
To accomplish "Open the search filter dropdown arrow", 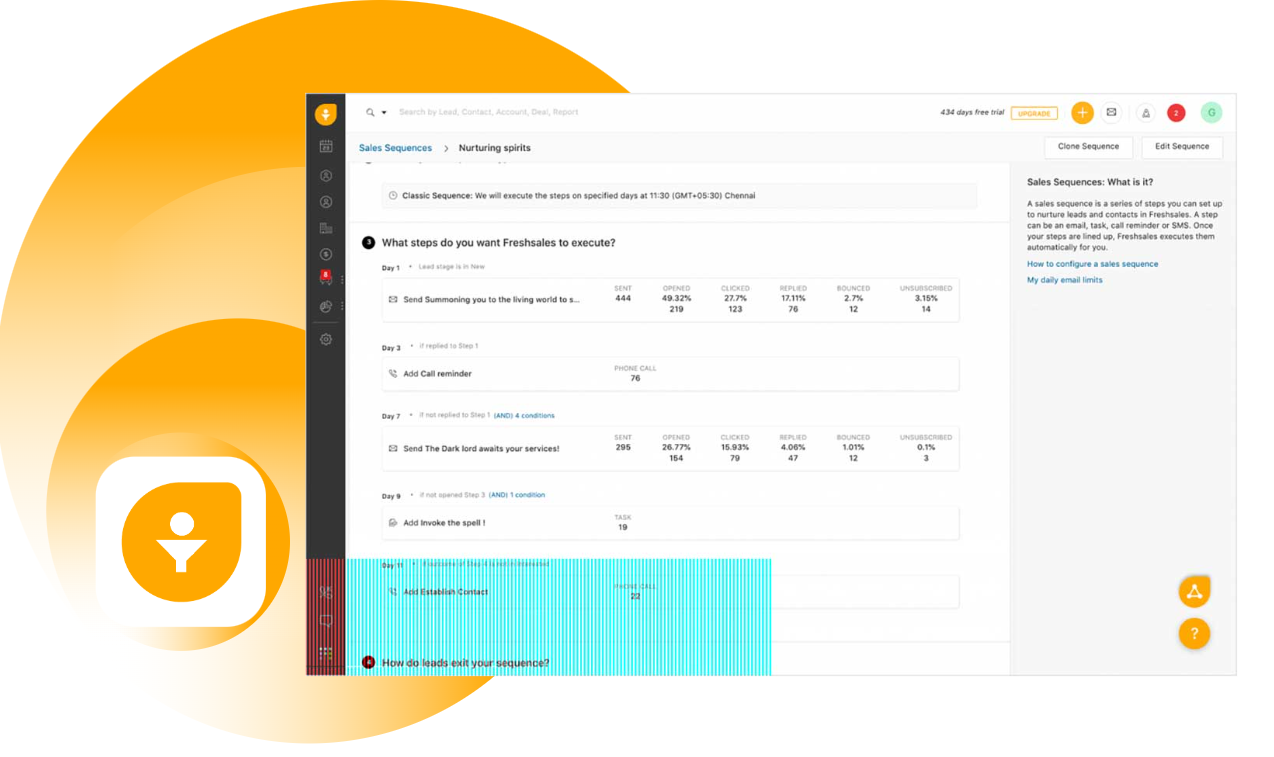I will tap(384, 113).
